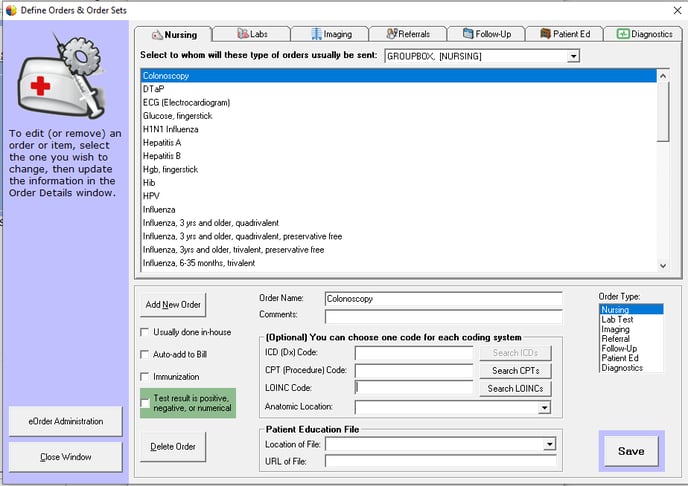Open the GROUPBOX [NURSING] recipient dropdown
The height and width of the screenshot is (486, 688).
(x=573, y=57)
